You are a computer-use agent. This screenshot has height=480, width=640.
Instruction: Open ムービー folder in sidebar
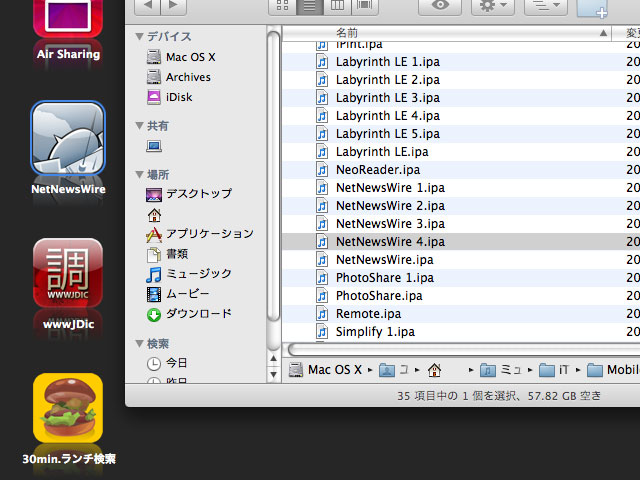coord(178,294)
